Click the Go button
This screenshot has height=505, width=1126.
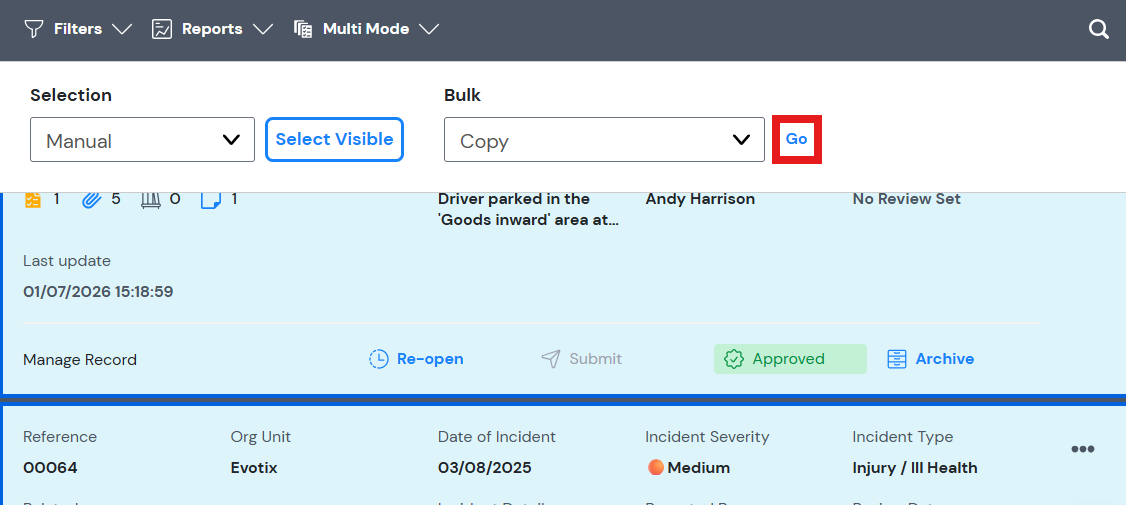(x=796, y=139)
